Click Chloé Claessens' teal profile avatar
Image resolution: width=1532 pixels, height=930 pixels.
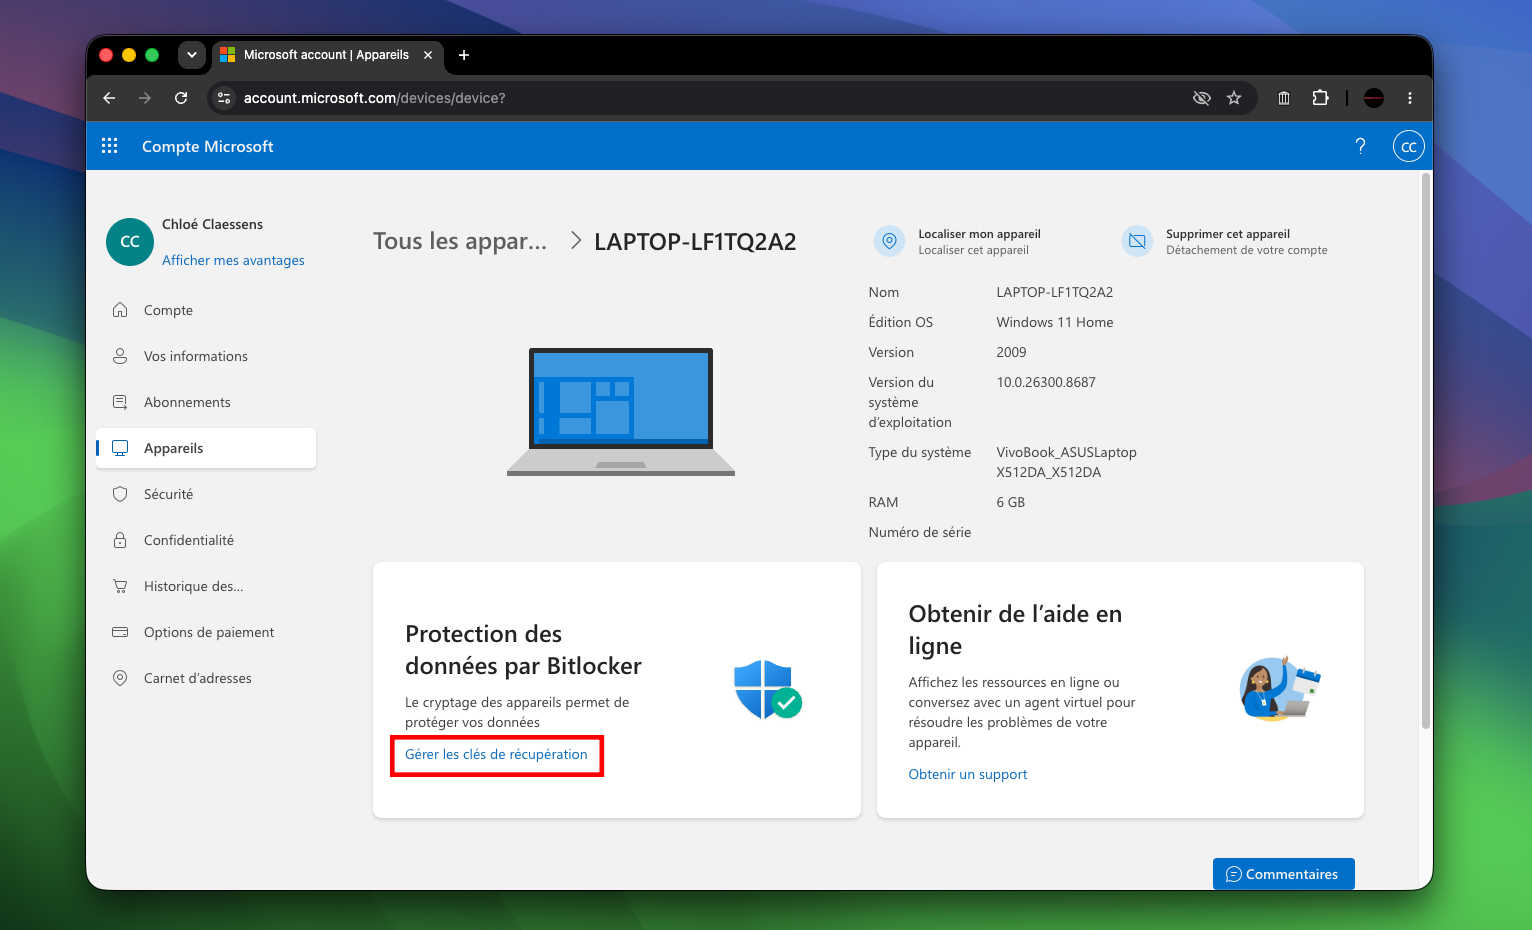coord(130,242)
